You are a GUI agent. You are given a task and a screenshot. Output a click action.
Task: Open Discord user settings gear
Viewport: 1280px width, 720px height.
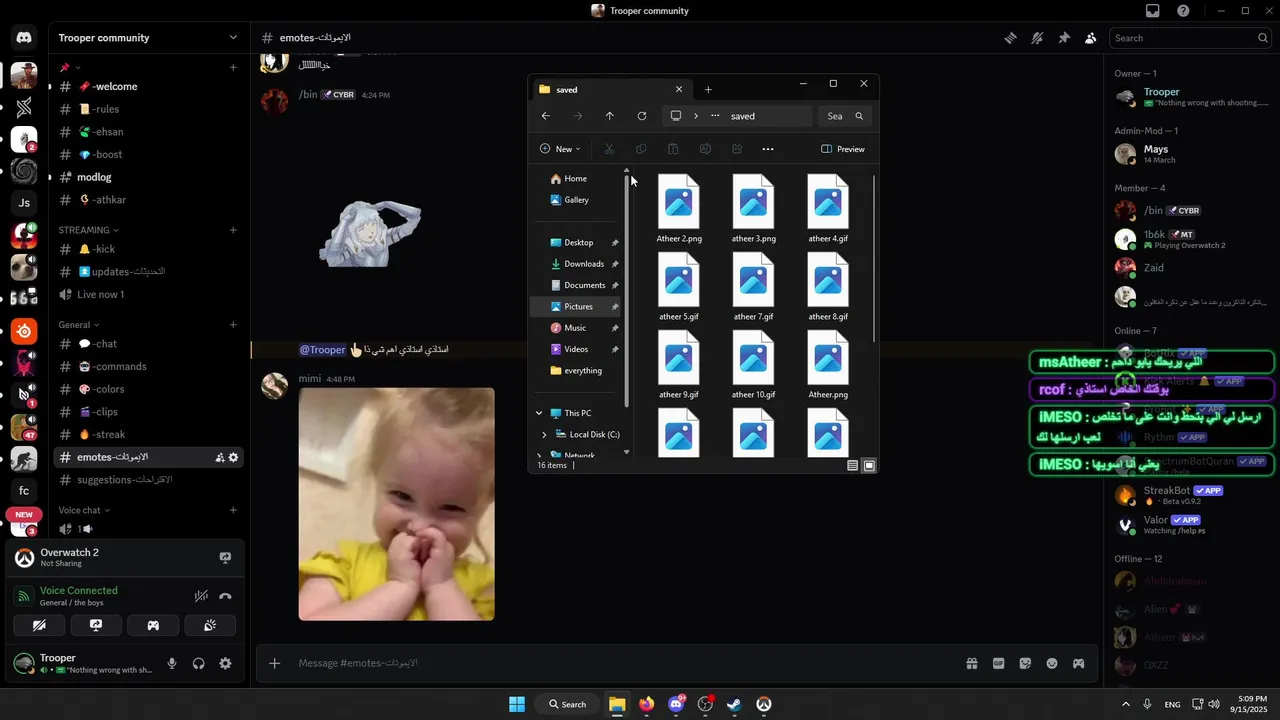click(x=225, y=663)
